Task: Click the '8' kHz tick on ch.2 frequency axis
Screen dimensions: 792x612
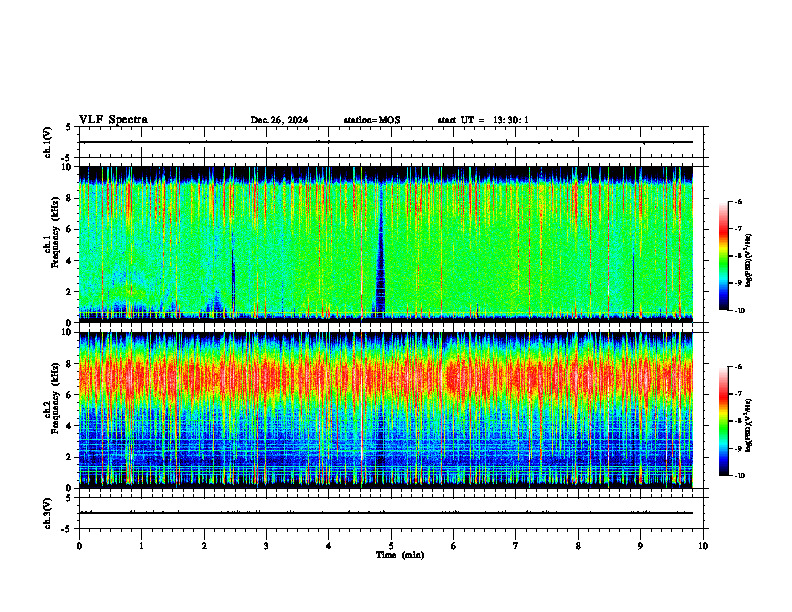Action: (70, 364)
